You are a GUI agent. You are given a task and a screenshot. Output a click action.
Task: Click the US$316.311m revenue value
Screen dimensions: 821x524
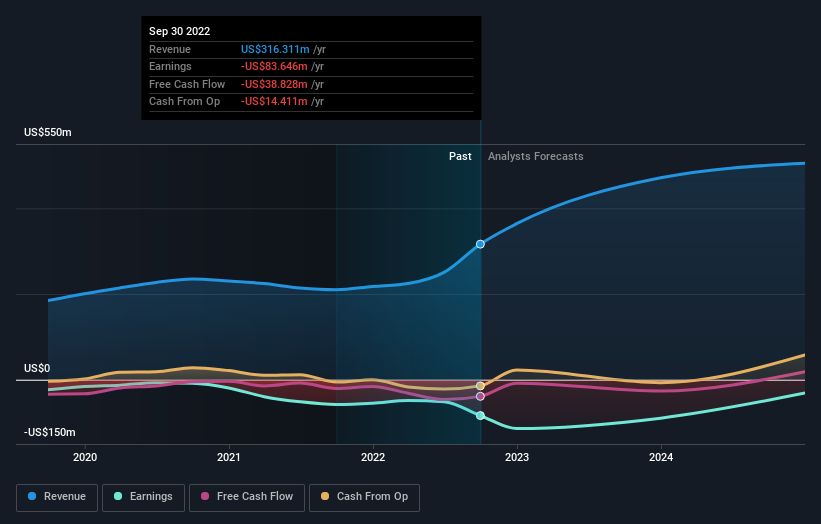(x=275, y=49)
